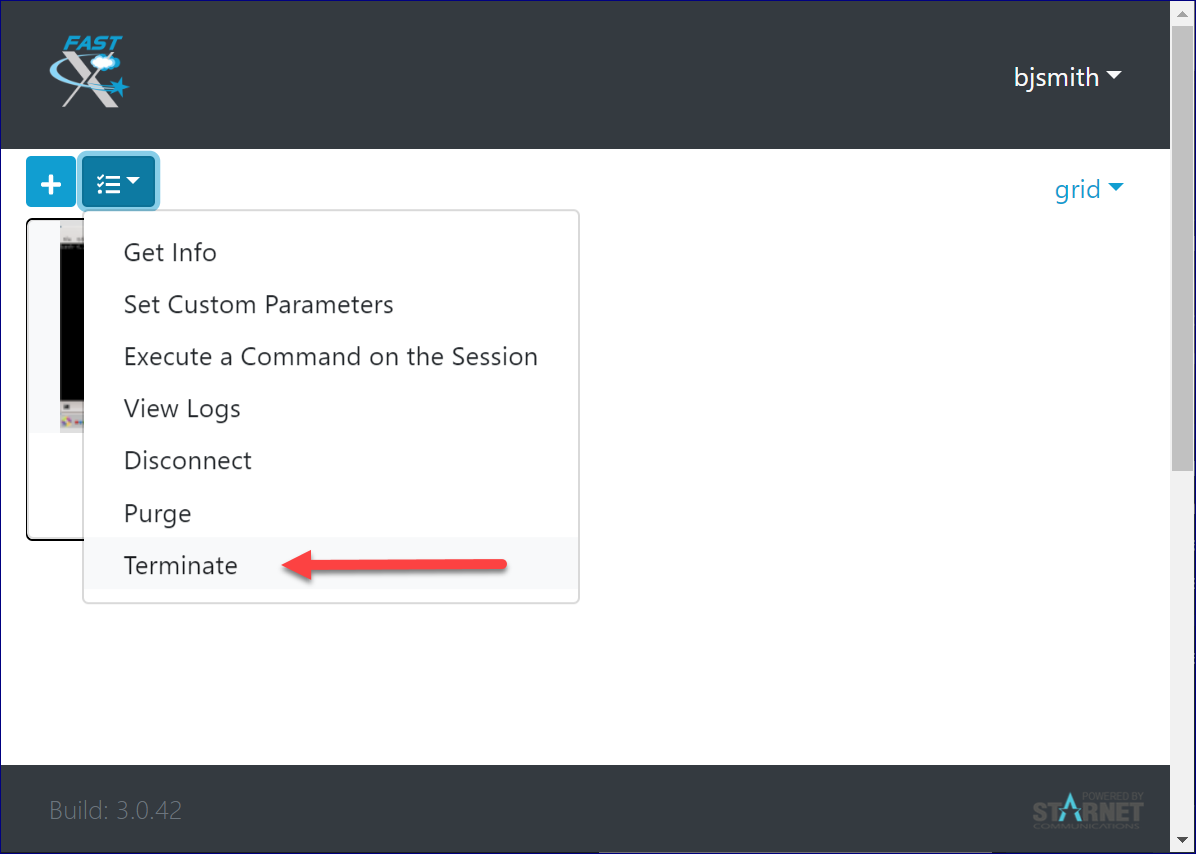Select Get Info from the menu
The height and width of the screenshot is (854, 1196).
(170, 253)
